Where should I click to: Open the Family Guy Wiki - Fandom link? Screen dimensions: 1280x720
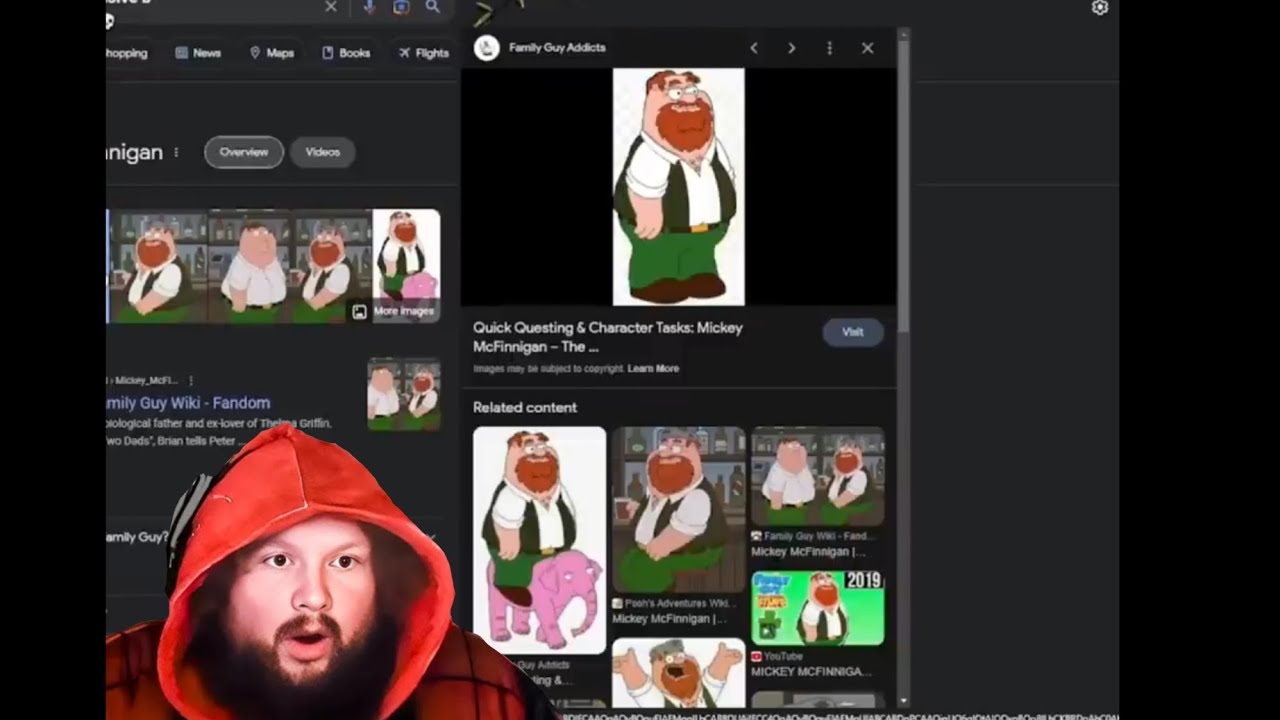click(188, 403)
